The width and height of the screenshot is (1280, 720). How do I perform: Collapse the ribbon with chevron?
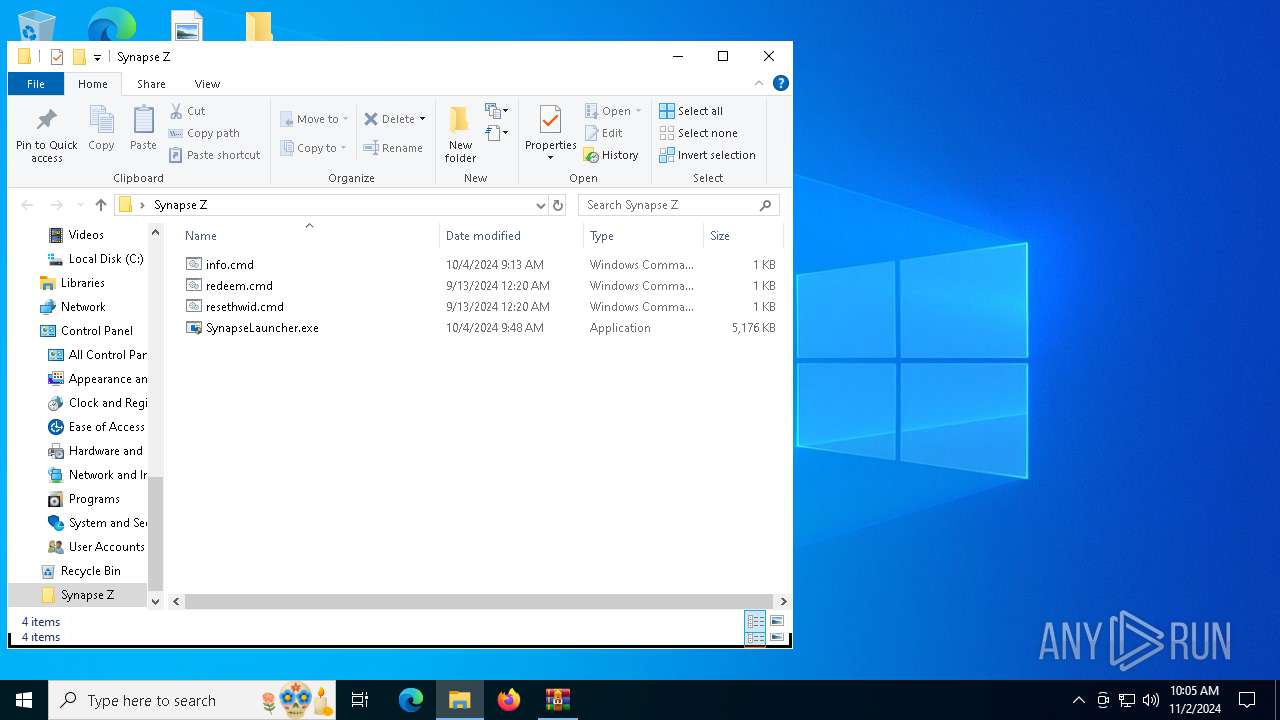tap(759, 84)
